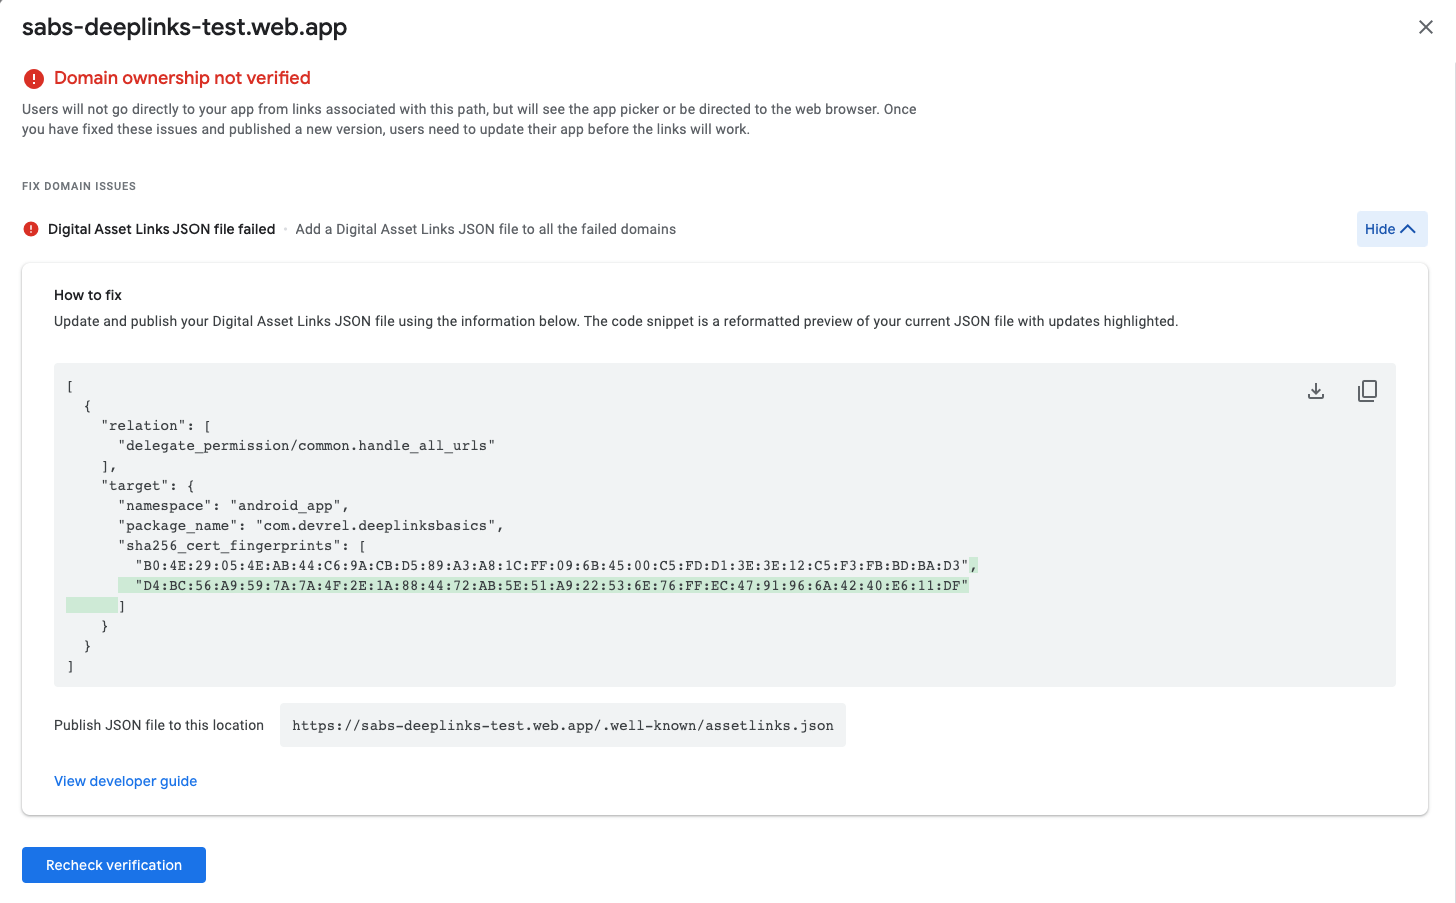Image resolution: width=1456 pixels, height=903 pixels.
Task: Open the View developer guide link
Action: click(x=125, y=781)
